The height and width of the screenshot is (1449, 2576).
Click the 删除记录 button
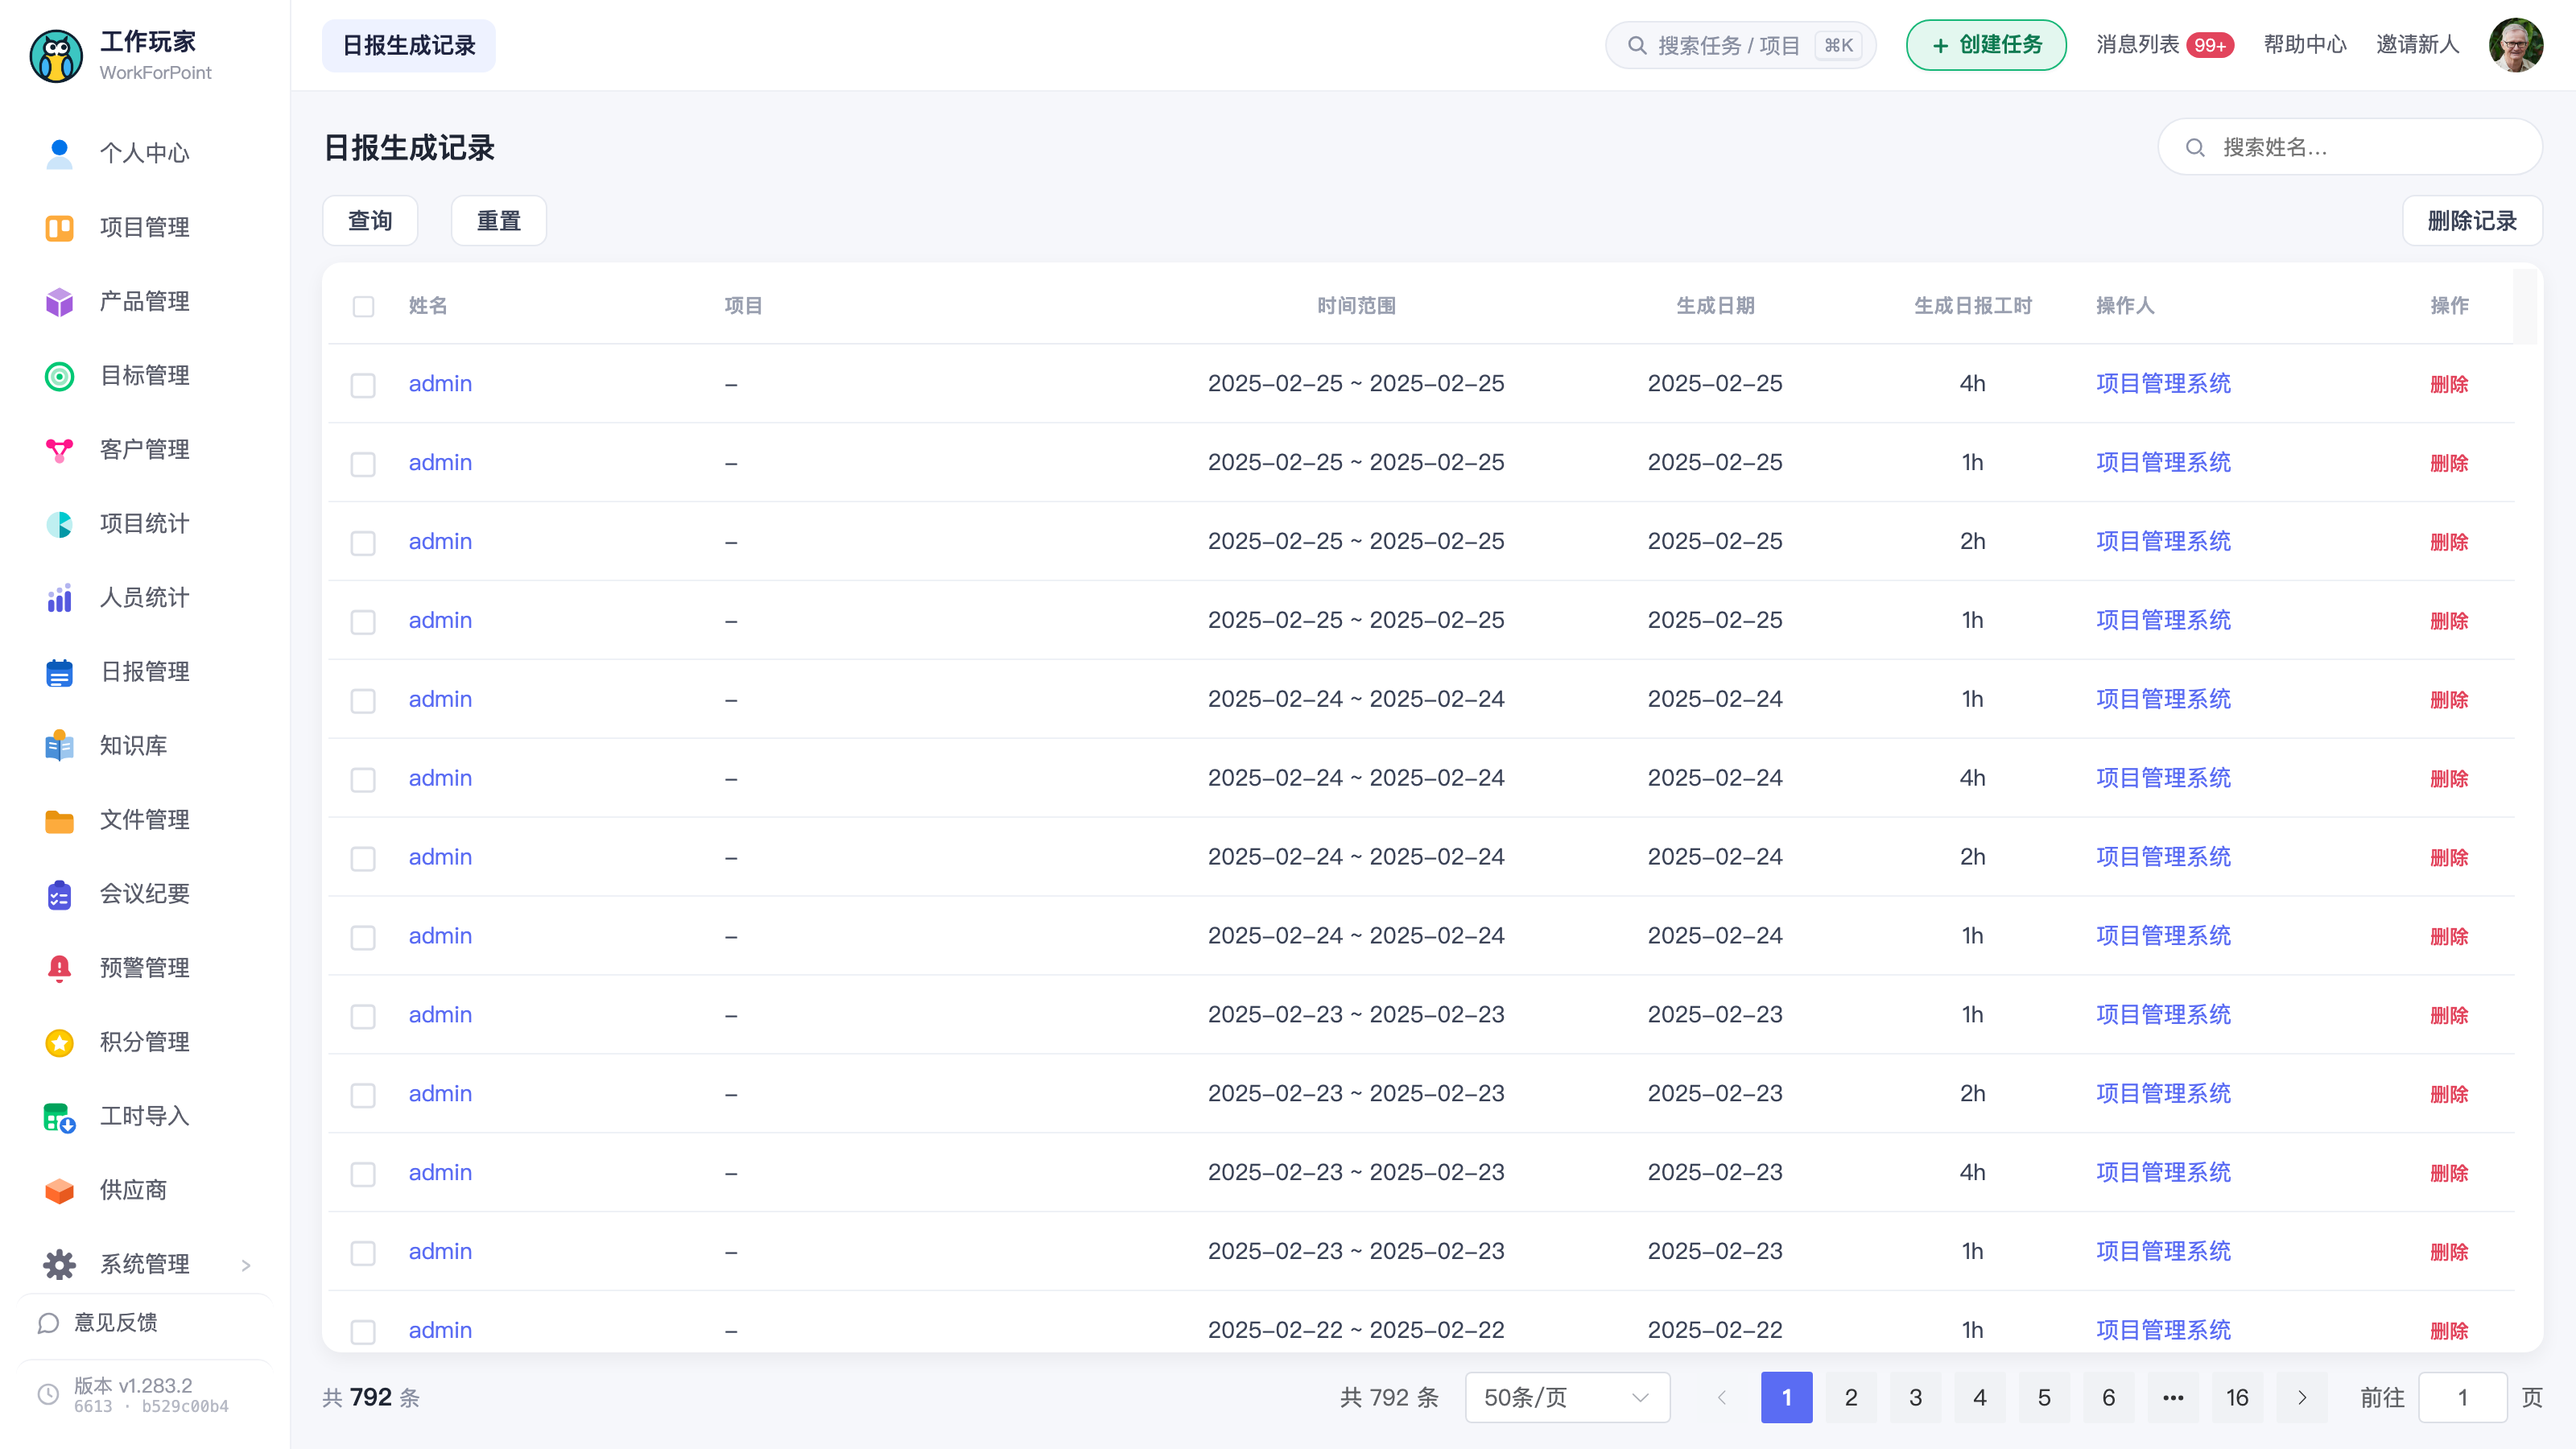2472,220
